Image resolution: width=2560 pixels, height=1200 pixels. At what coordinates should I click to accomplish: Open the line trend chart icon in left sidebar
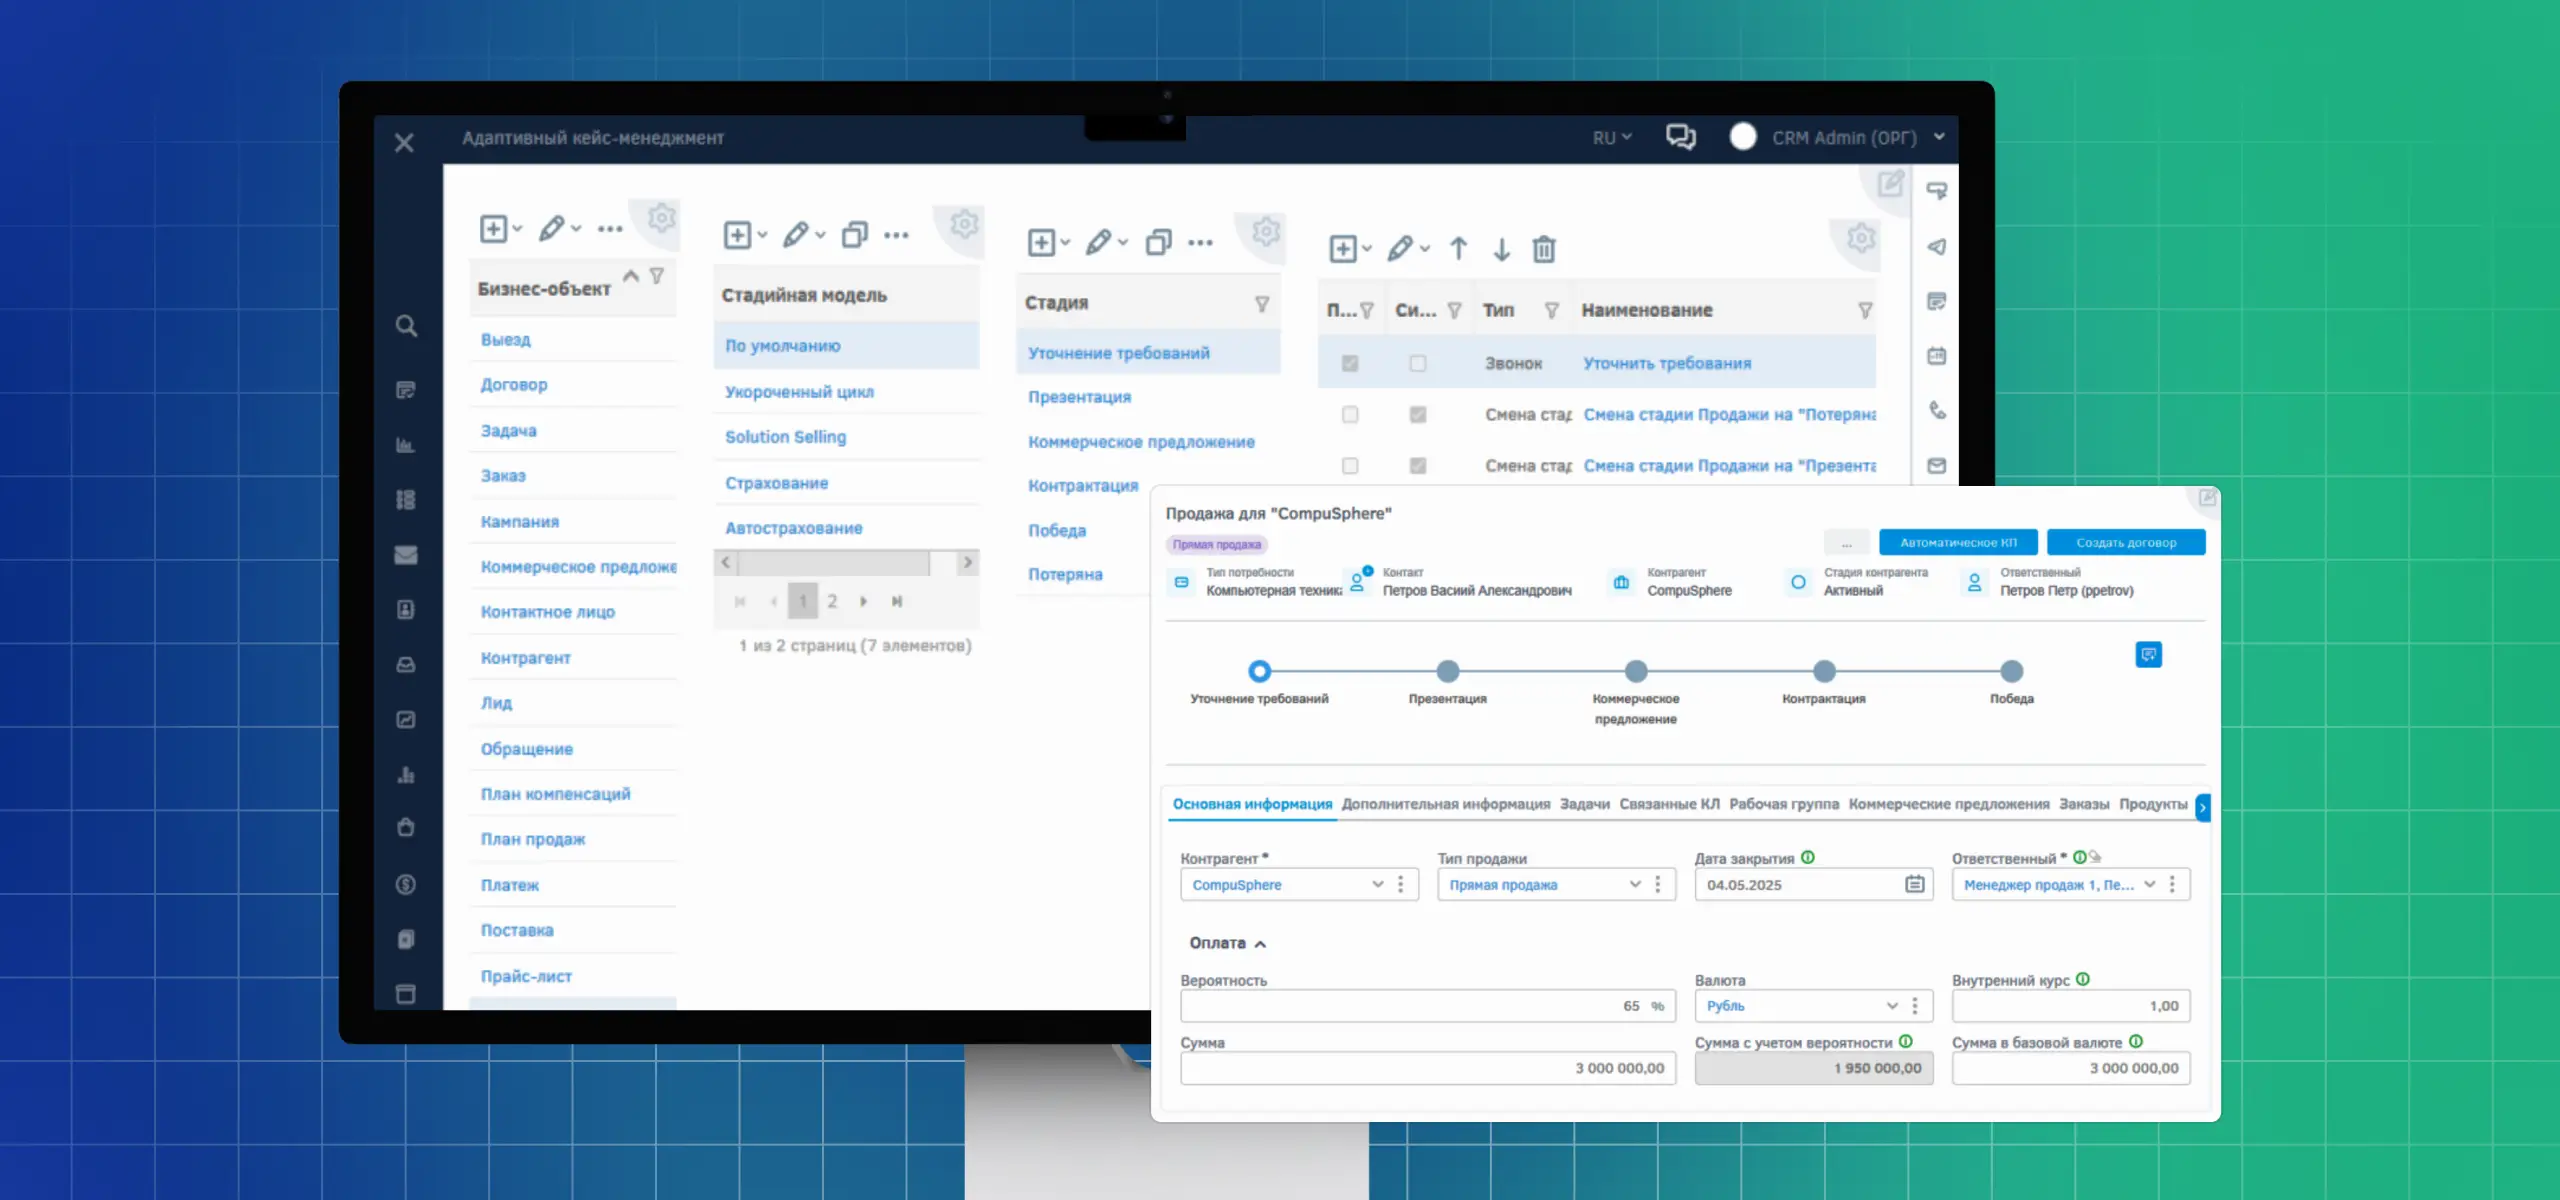[x=406, y=719]
